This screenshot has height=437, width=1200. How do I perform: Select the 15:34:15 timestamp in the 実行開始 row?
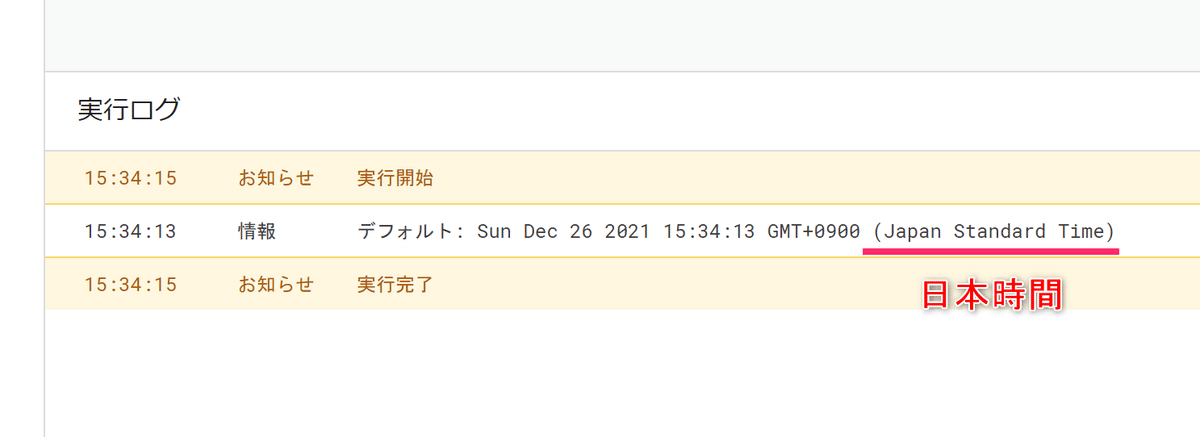click(130, 179)
